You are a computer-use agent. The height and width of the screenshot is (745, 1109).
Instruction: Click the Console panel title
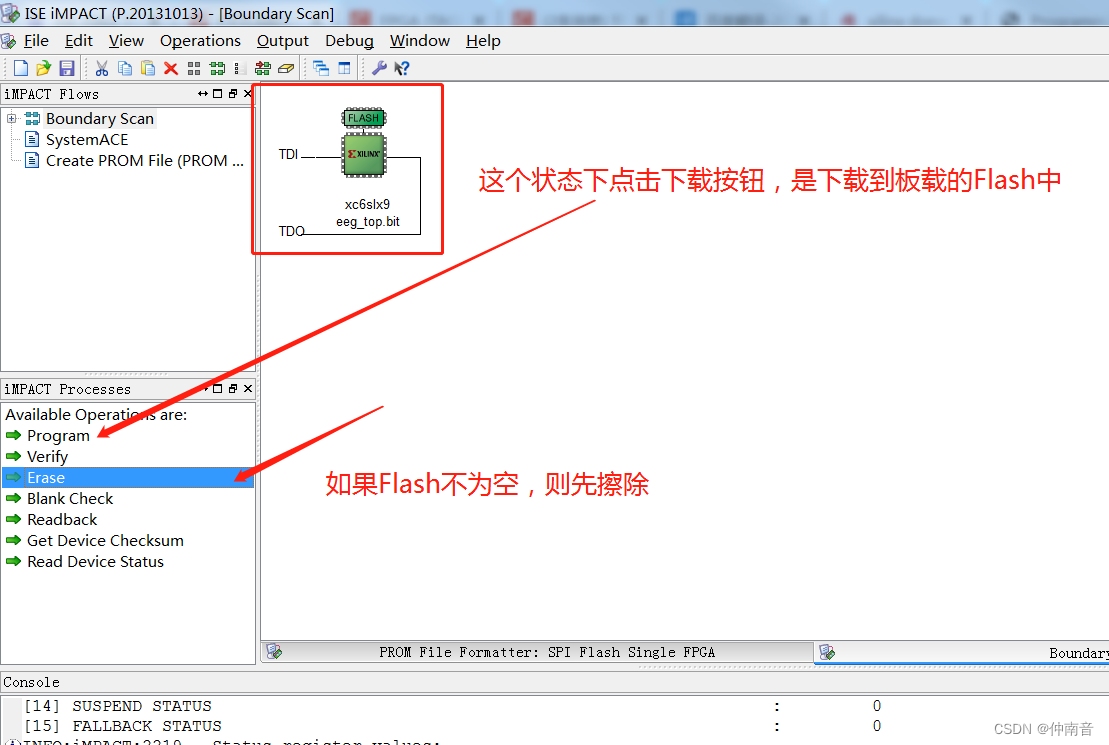(31, 682)
